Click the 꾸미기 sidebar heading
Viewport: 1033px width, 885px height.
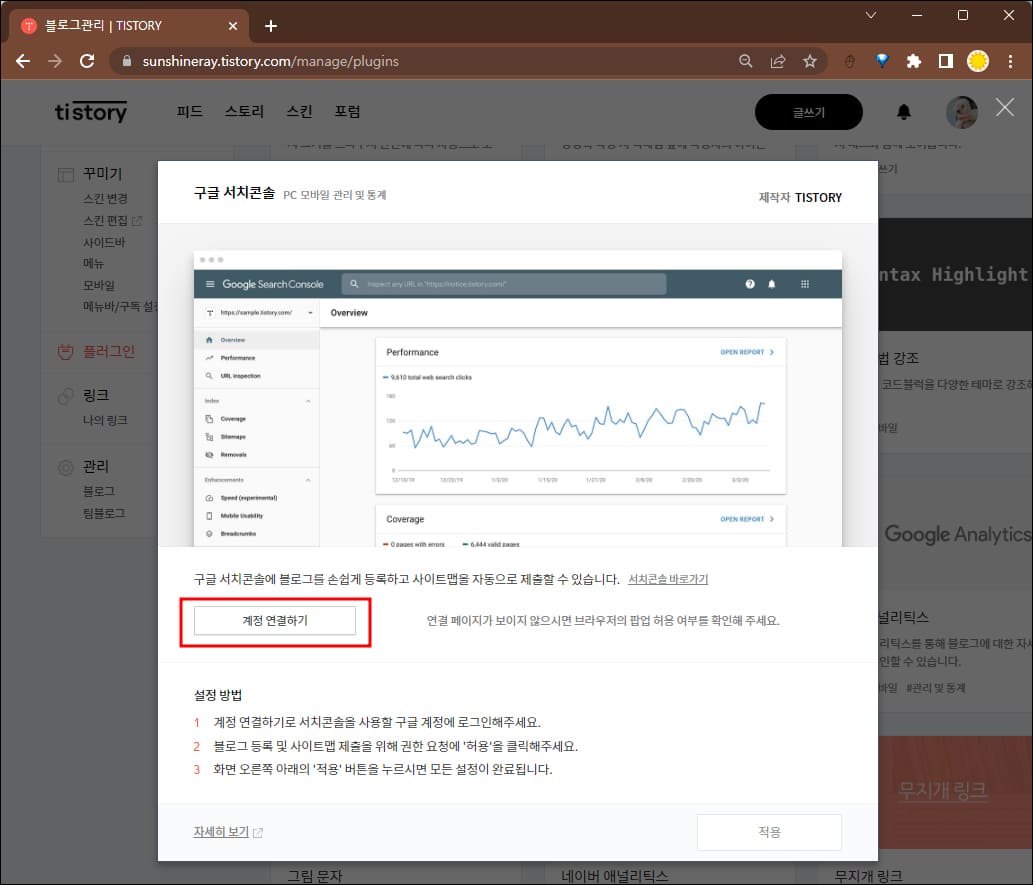tap(102, 173)
